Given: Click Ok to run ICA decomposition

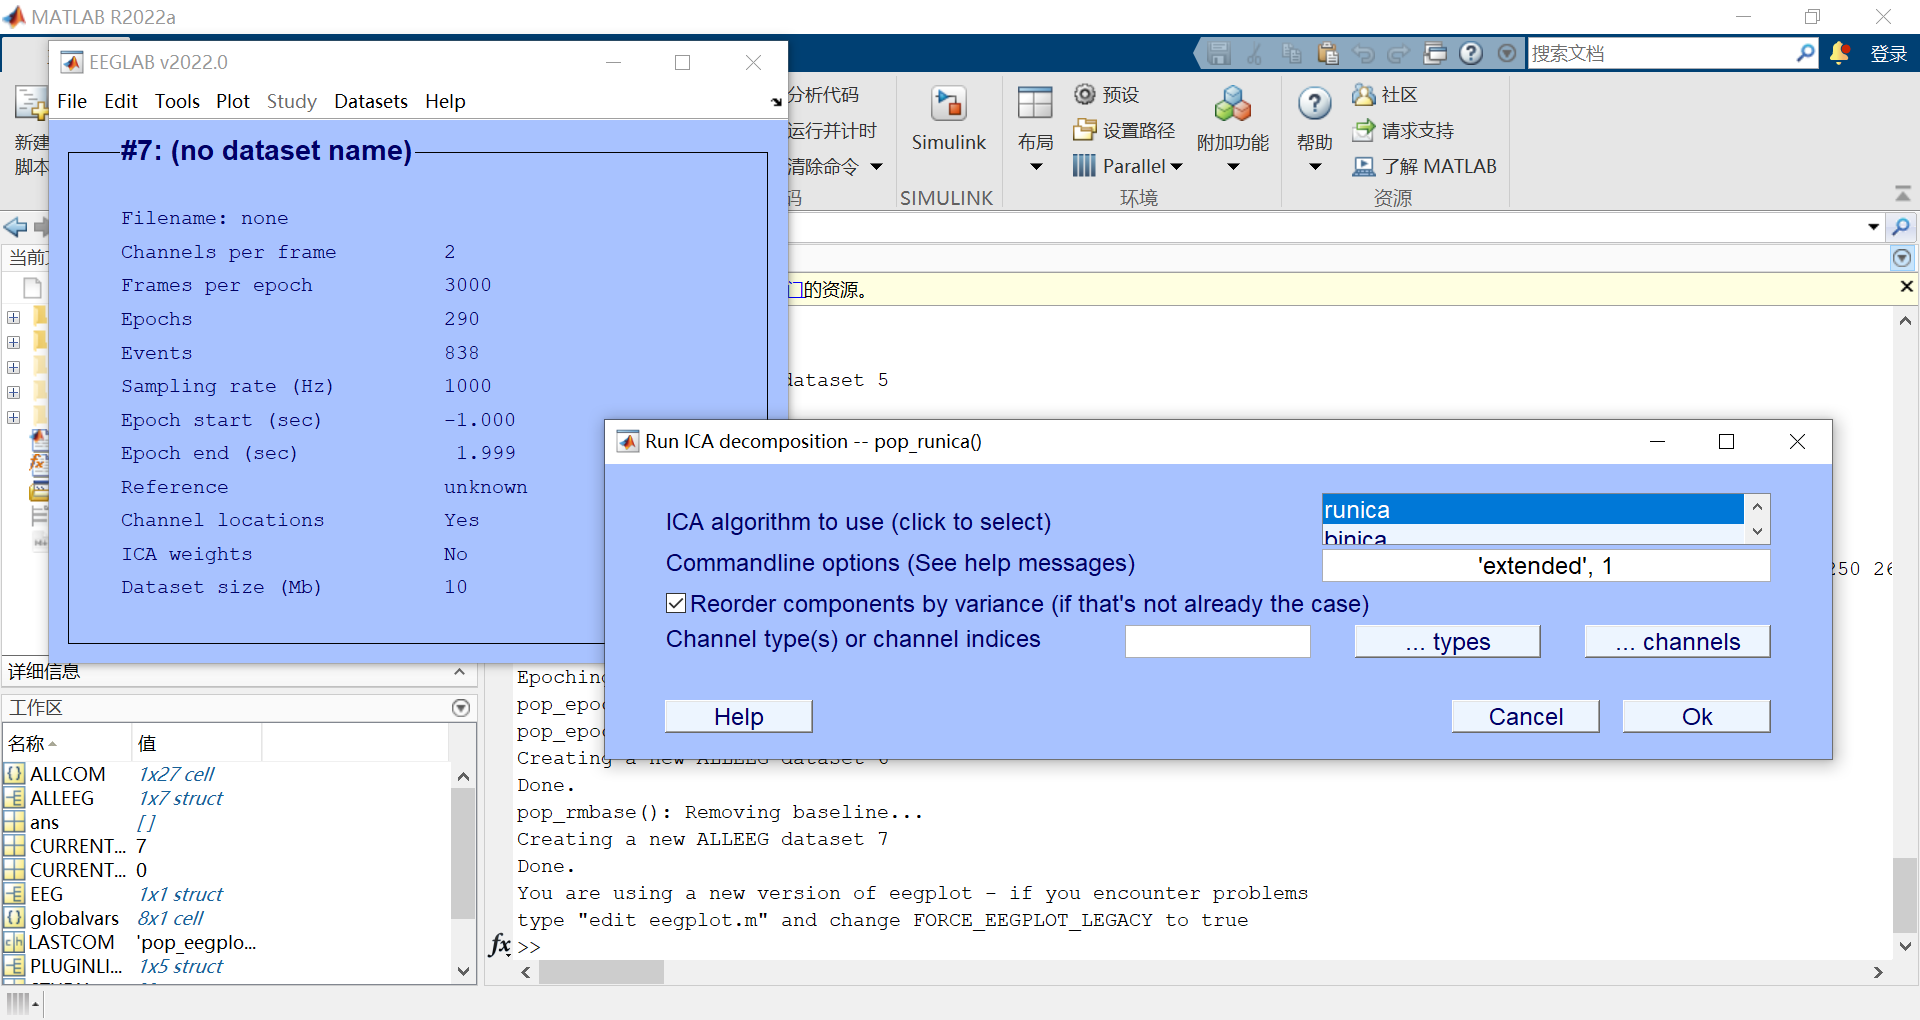Looking at the screenshot, I should tap(1696, 716).
